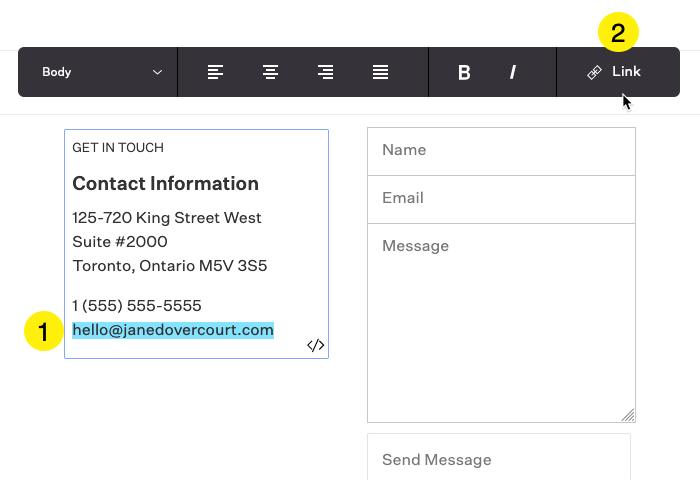Click the phone number 1 (555) 555-5555

click(x=137, y=306)
